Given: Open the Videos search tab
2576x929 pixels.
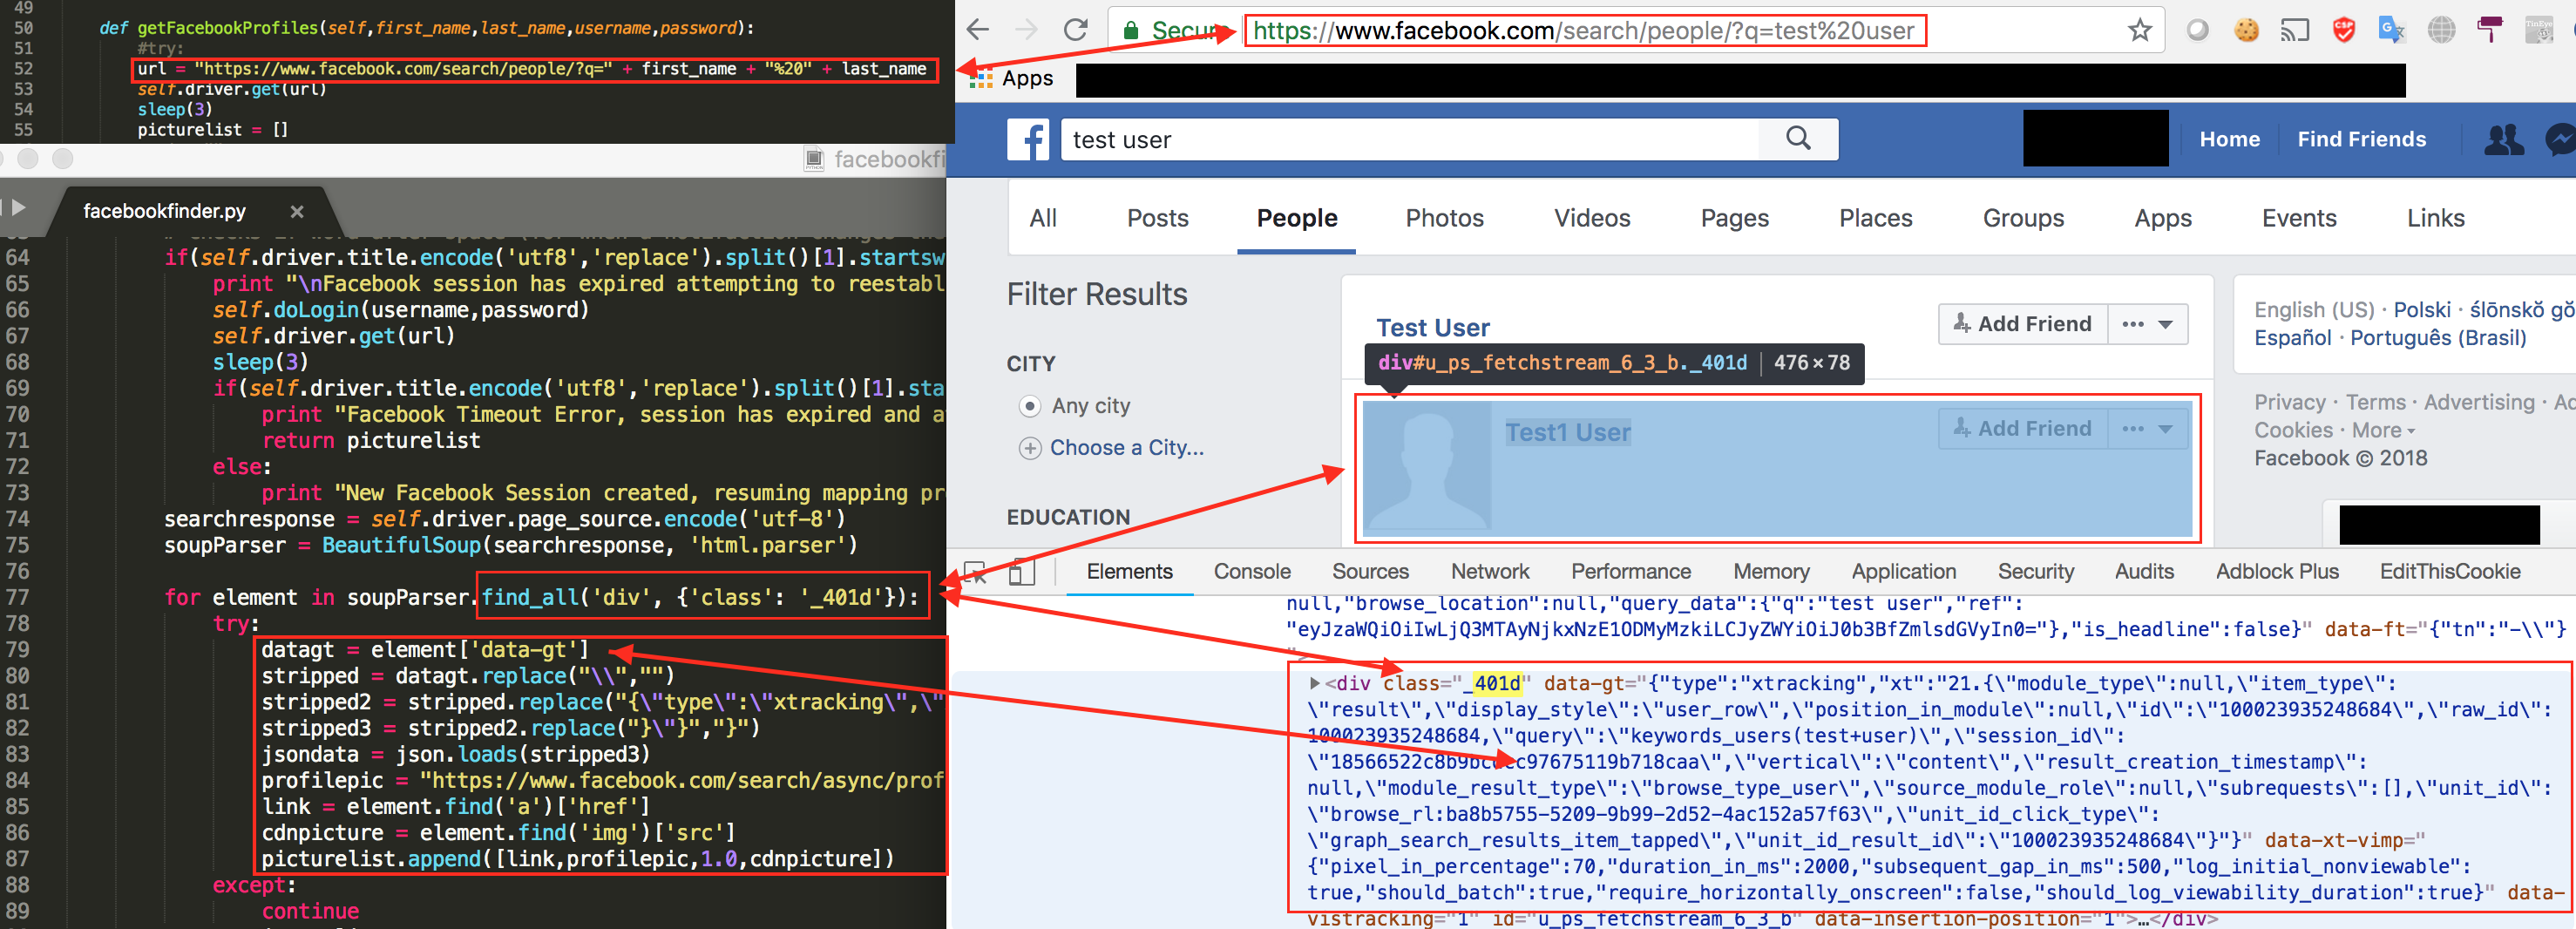Looking at the screenshot, I should click(1592, 218).
